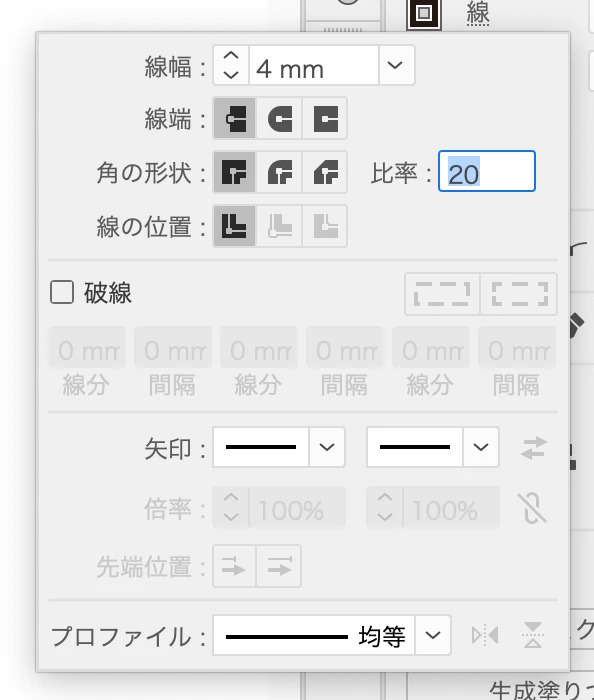Viewport: 594px width, 700px height.
Task: Click the 線 stroke panel link
Action: (x=478, y=12)
